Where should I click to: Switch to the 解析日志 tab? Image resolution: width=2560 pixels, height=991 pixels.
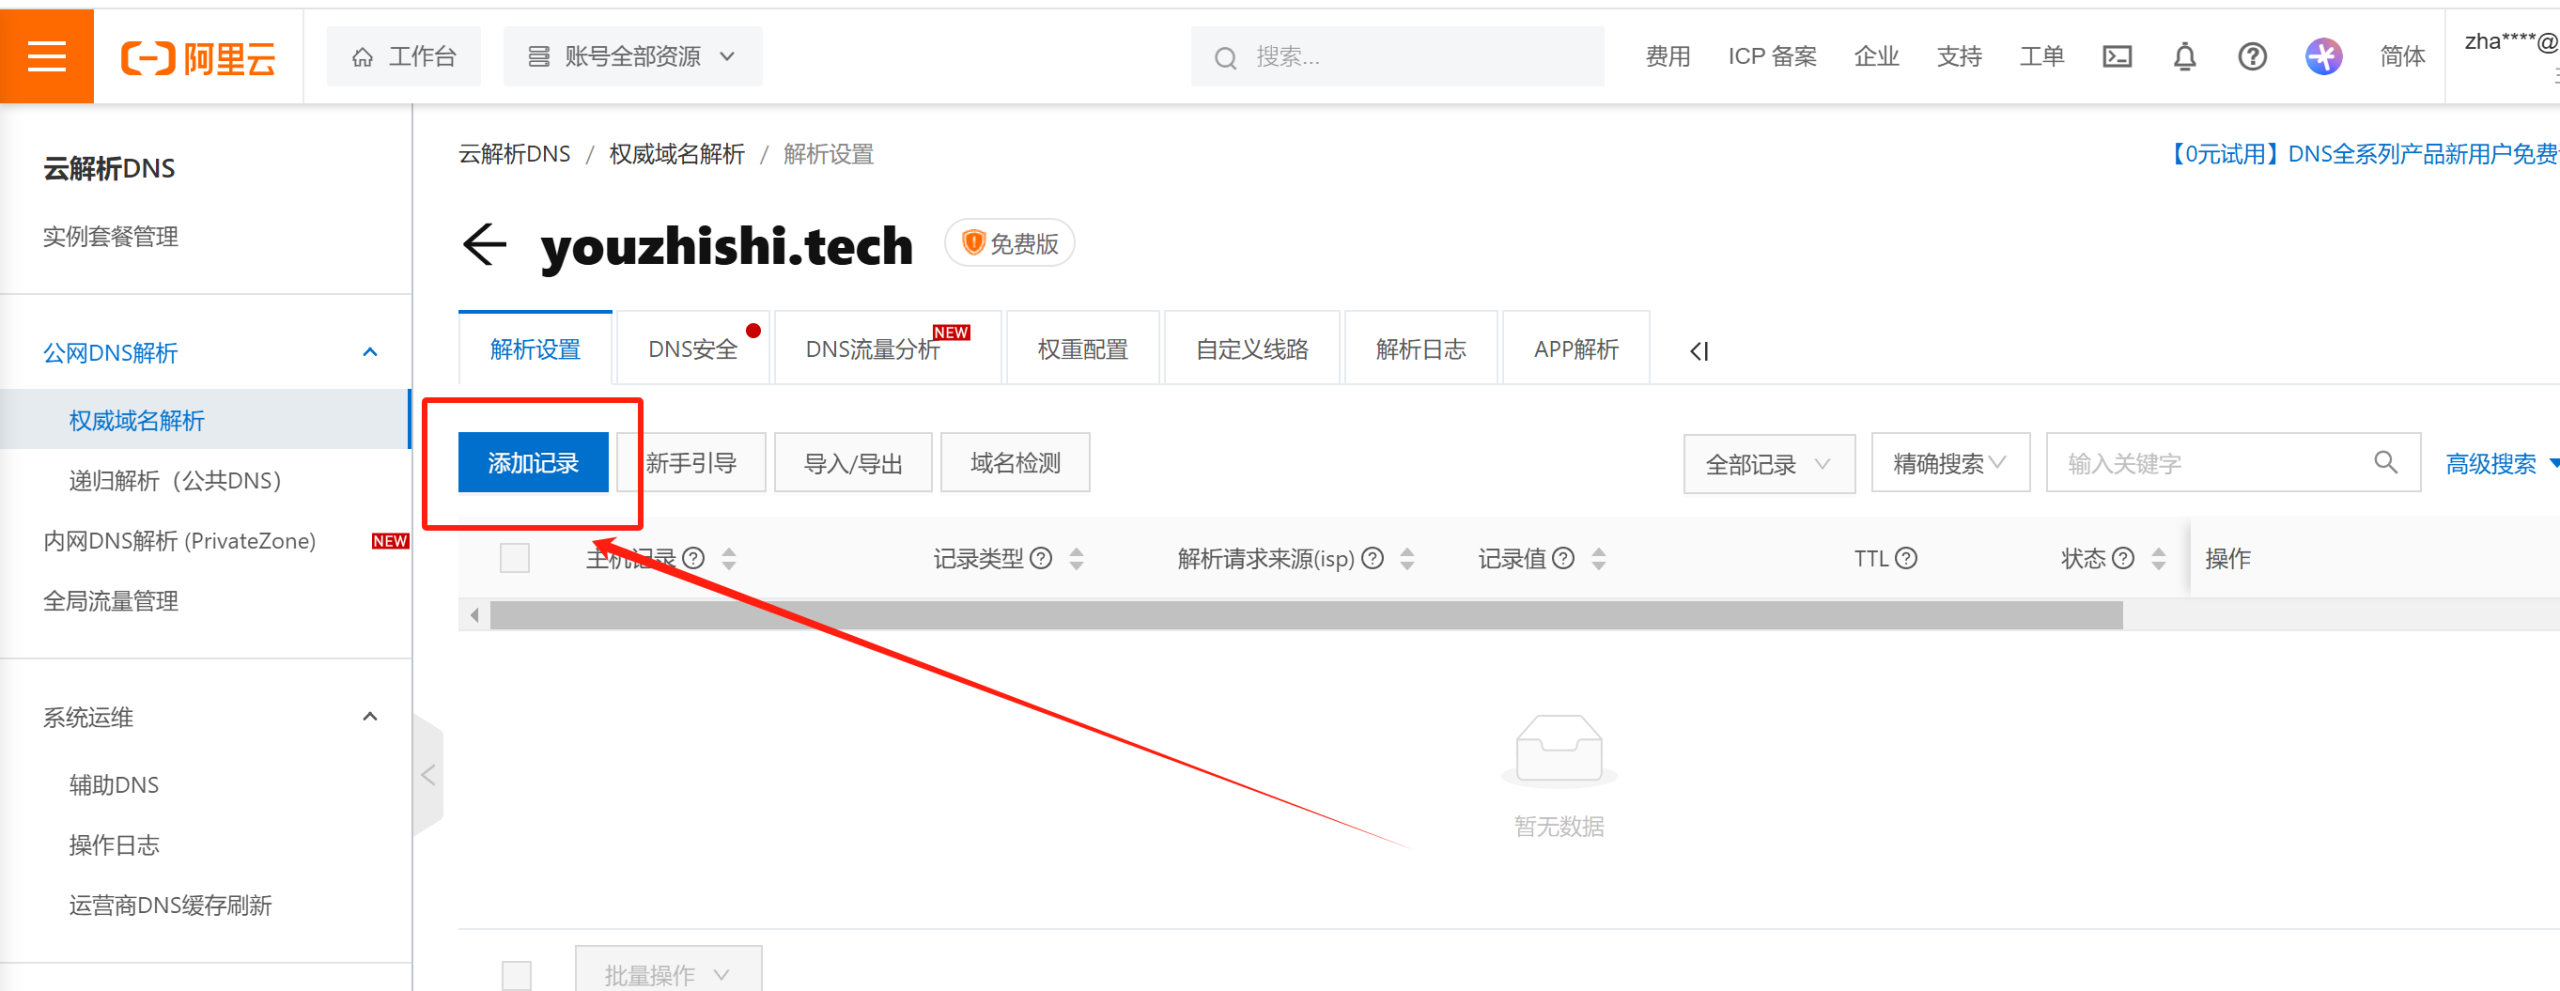[1421, 349]
